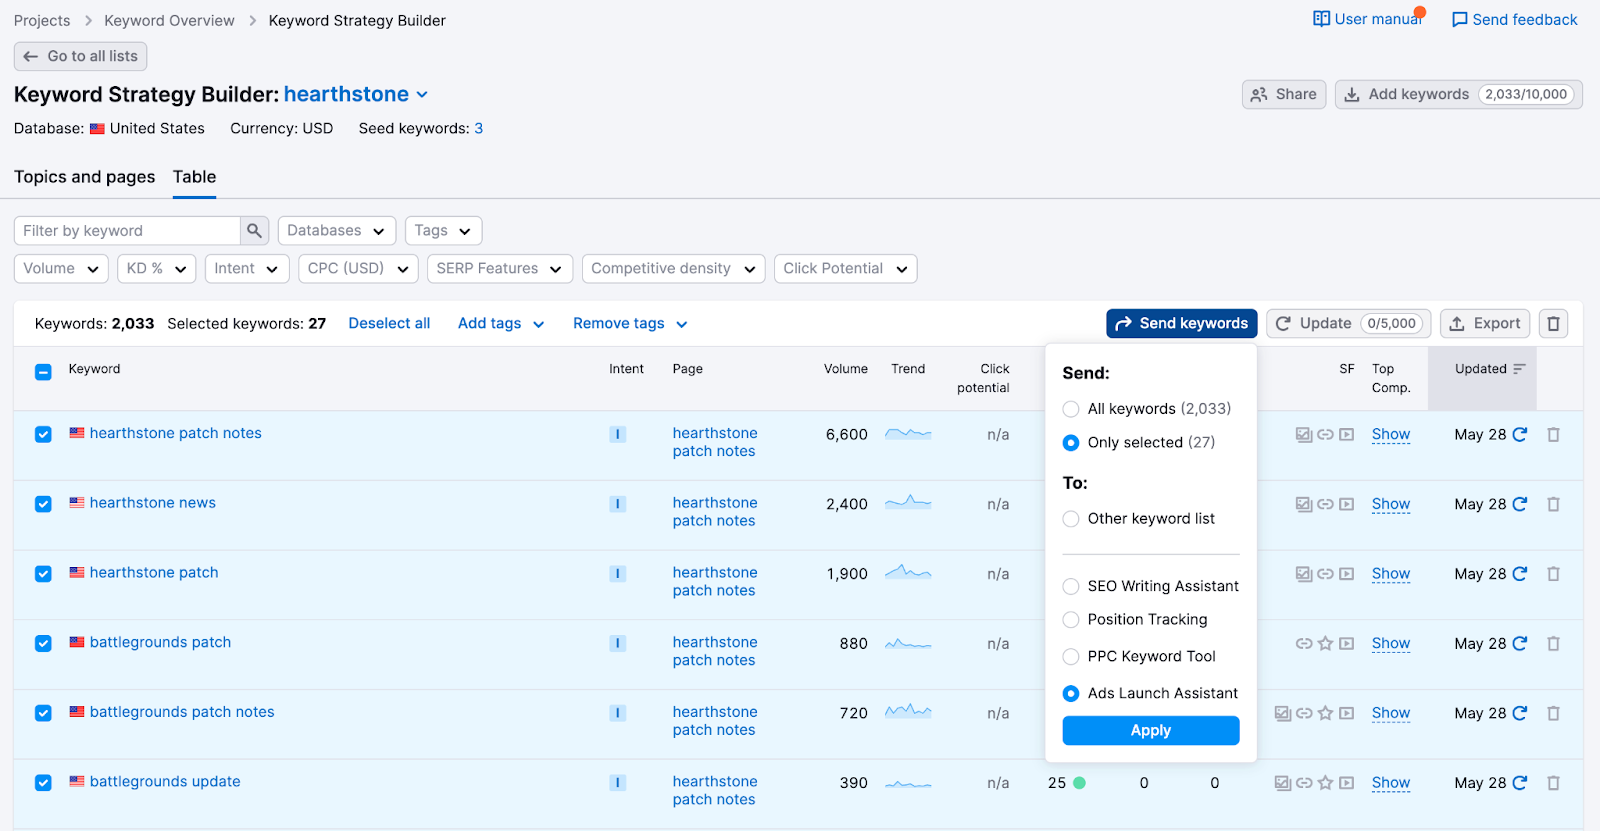Refresh the hearthstone patch notes row
This screenshot has height=831, width=1600.
tap(1520, 435)
